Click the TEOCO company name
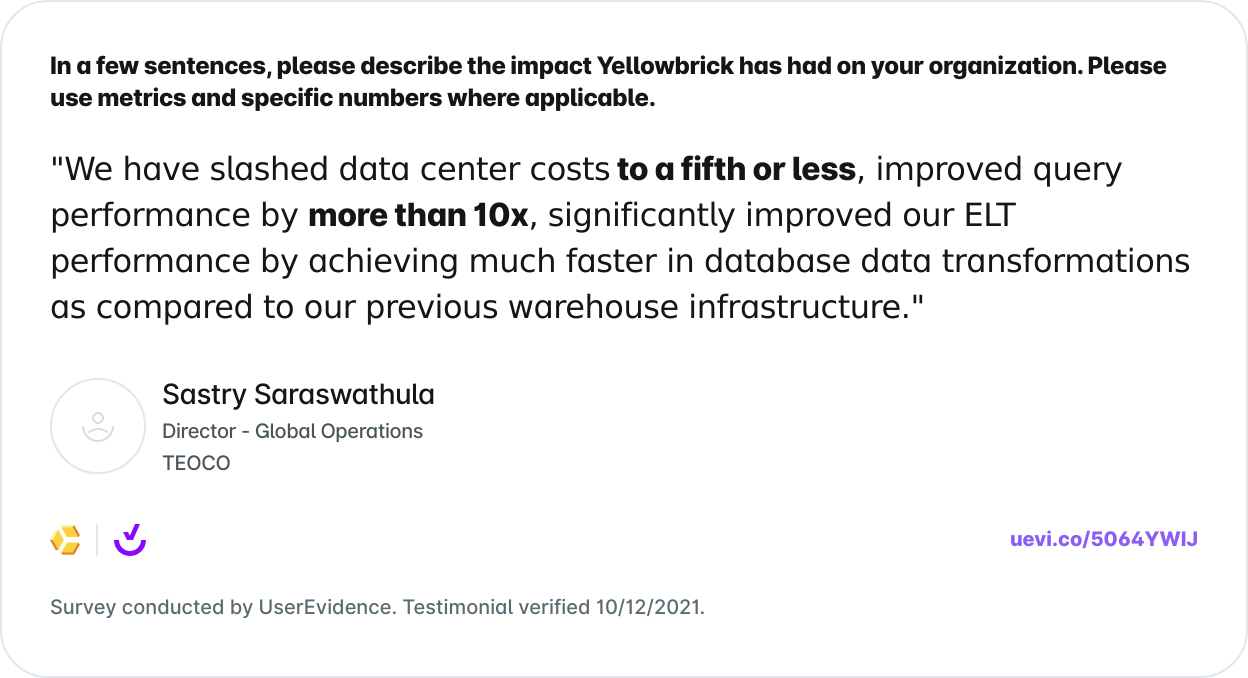The width and height of the screenshot is (1248, 678). coord(196,463)
